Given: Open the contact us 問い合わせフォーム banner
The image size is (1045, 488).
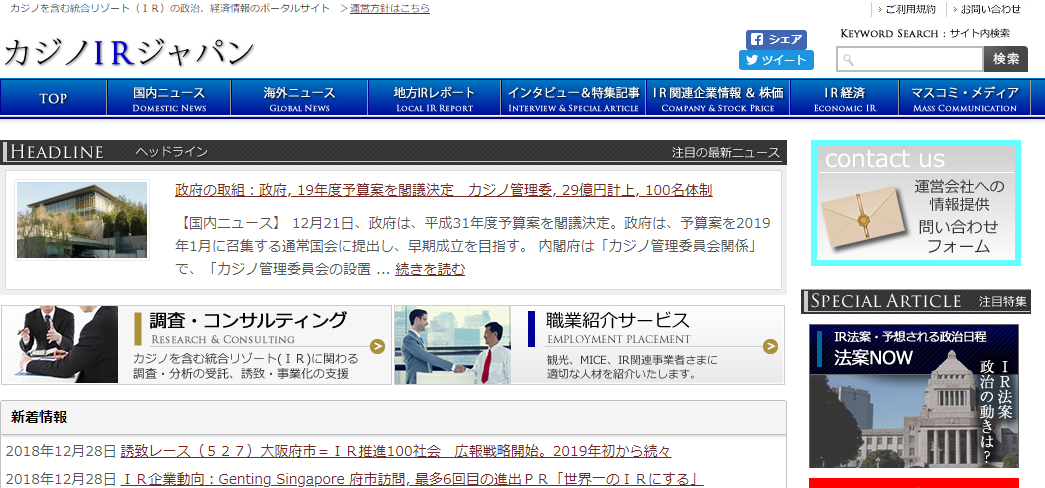Looking at the screenshot, I should (916, 203).
